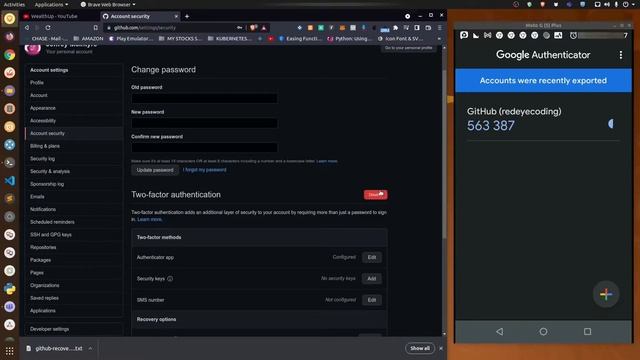Viewport: 640px width, 360px height.
Task: Click the browser reload icon
Action: pyautogui.click(x=48, y=28)
